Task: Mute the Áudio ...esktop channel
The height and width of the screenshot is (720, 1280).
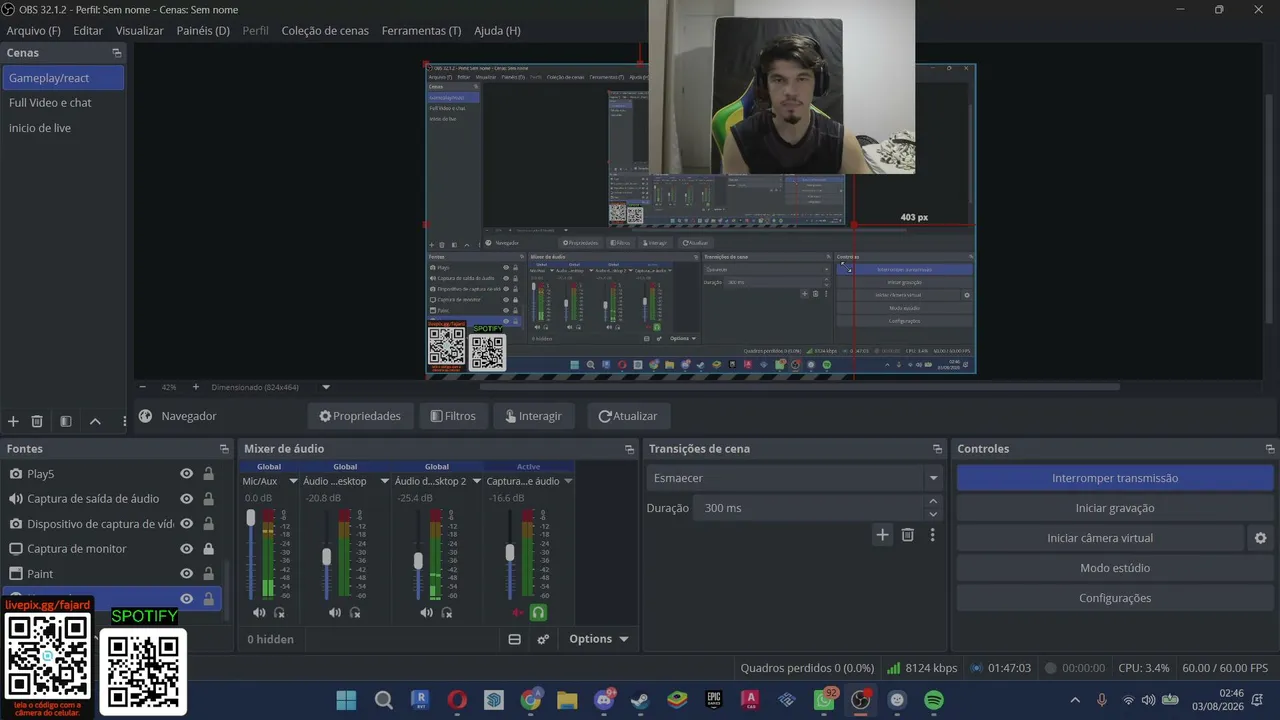Action: pos(335,612)
